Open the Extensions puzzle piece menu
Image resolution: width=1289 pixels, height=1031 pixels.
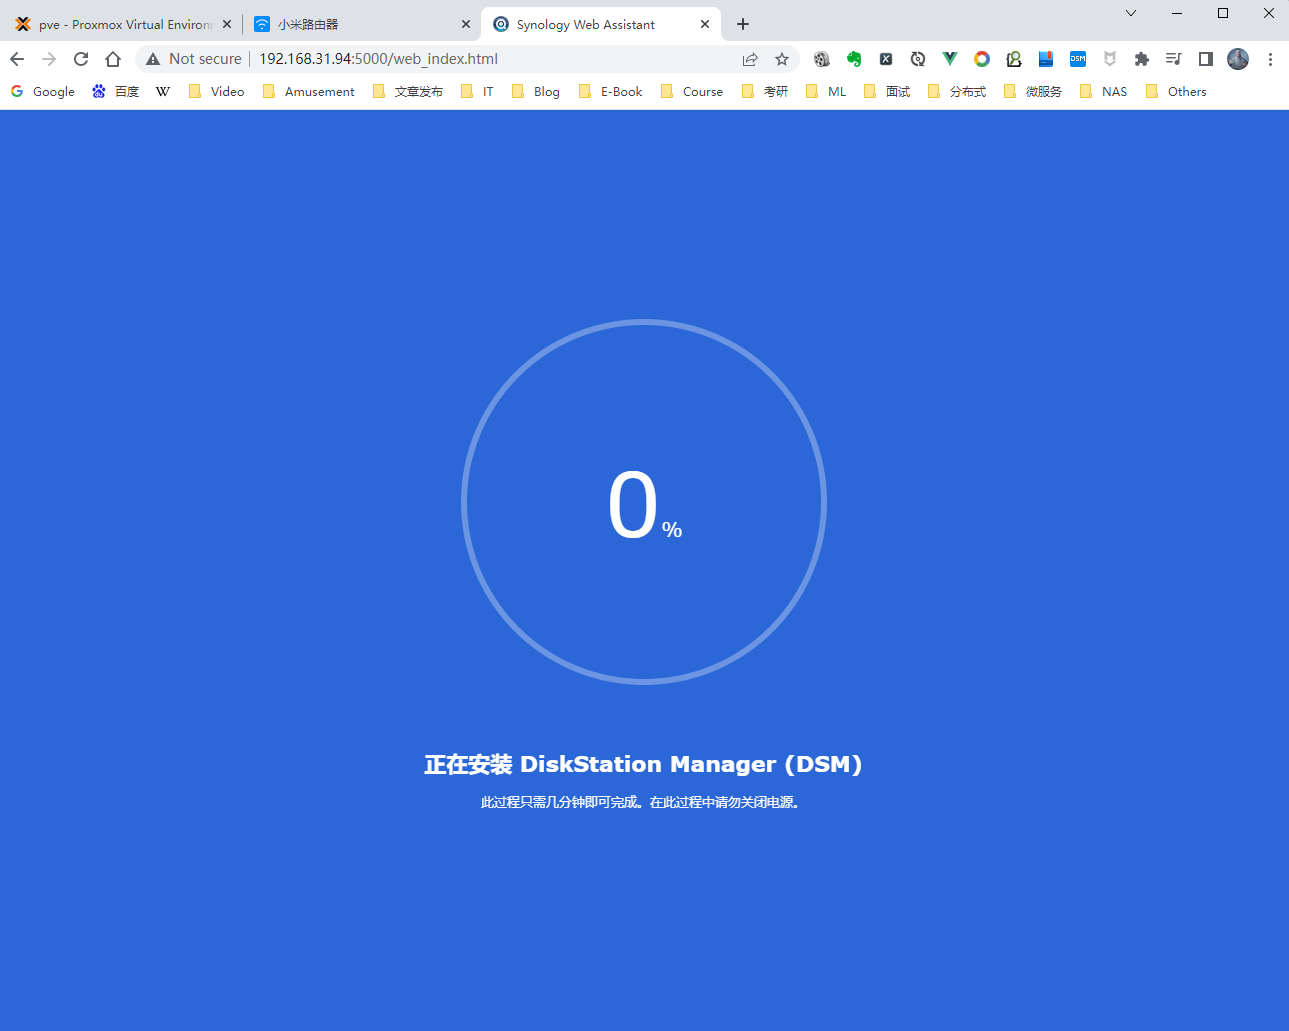1142,59
